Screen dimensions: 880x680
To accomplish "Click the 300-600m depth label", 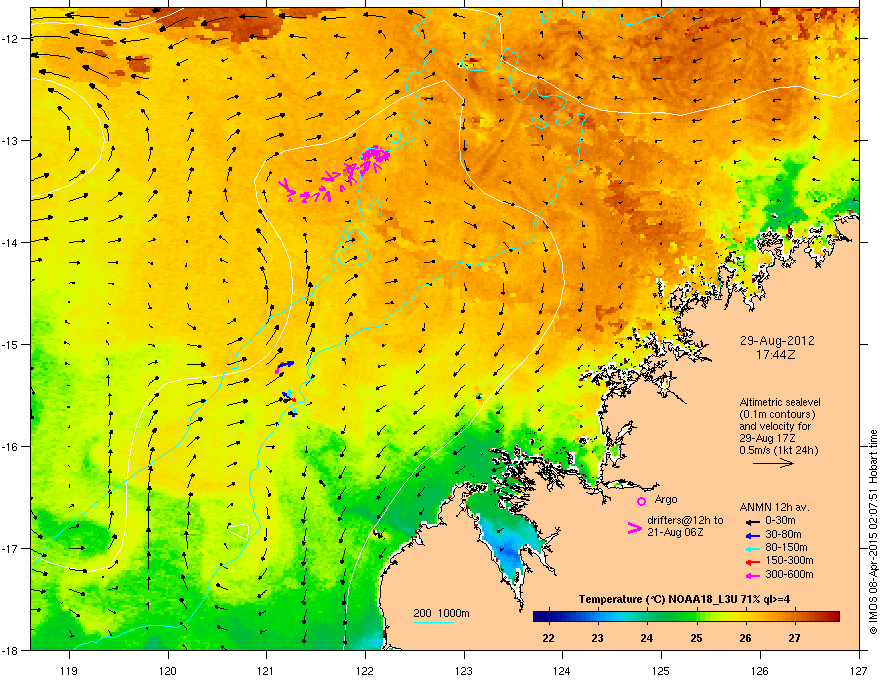I will [789, 575].
